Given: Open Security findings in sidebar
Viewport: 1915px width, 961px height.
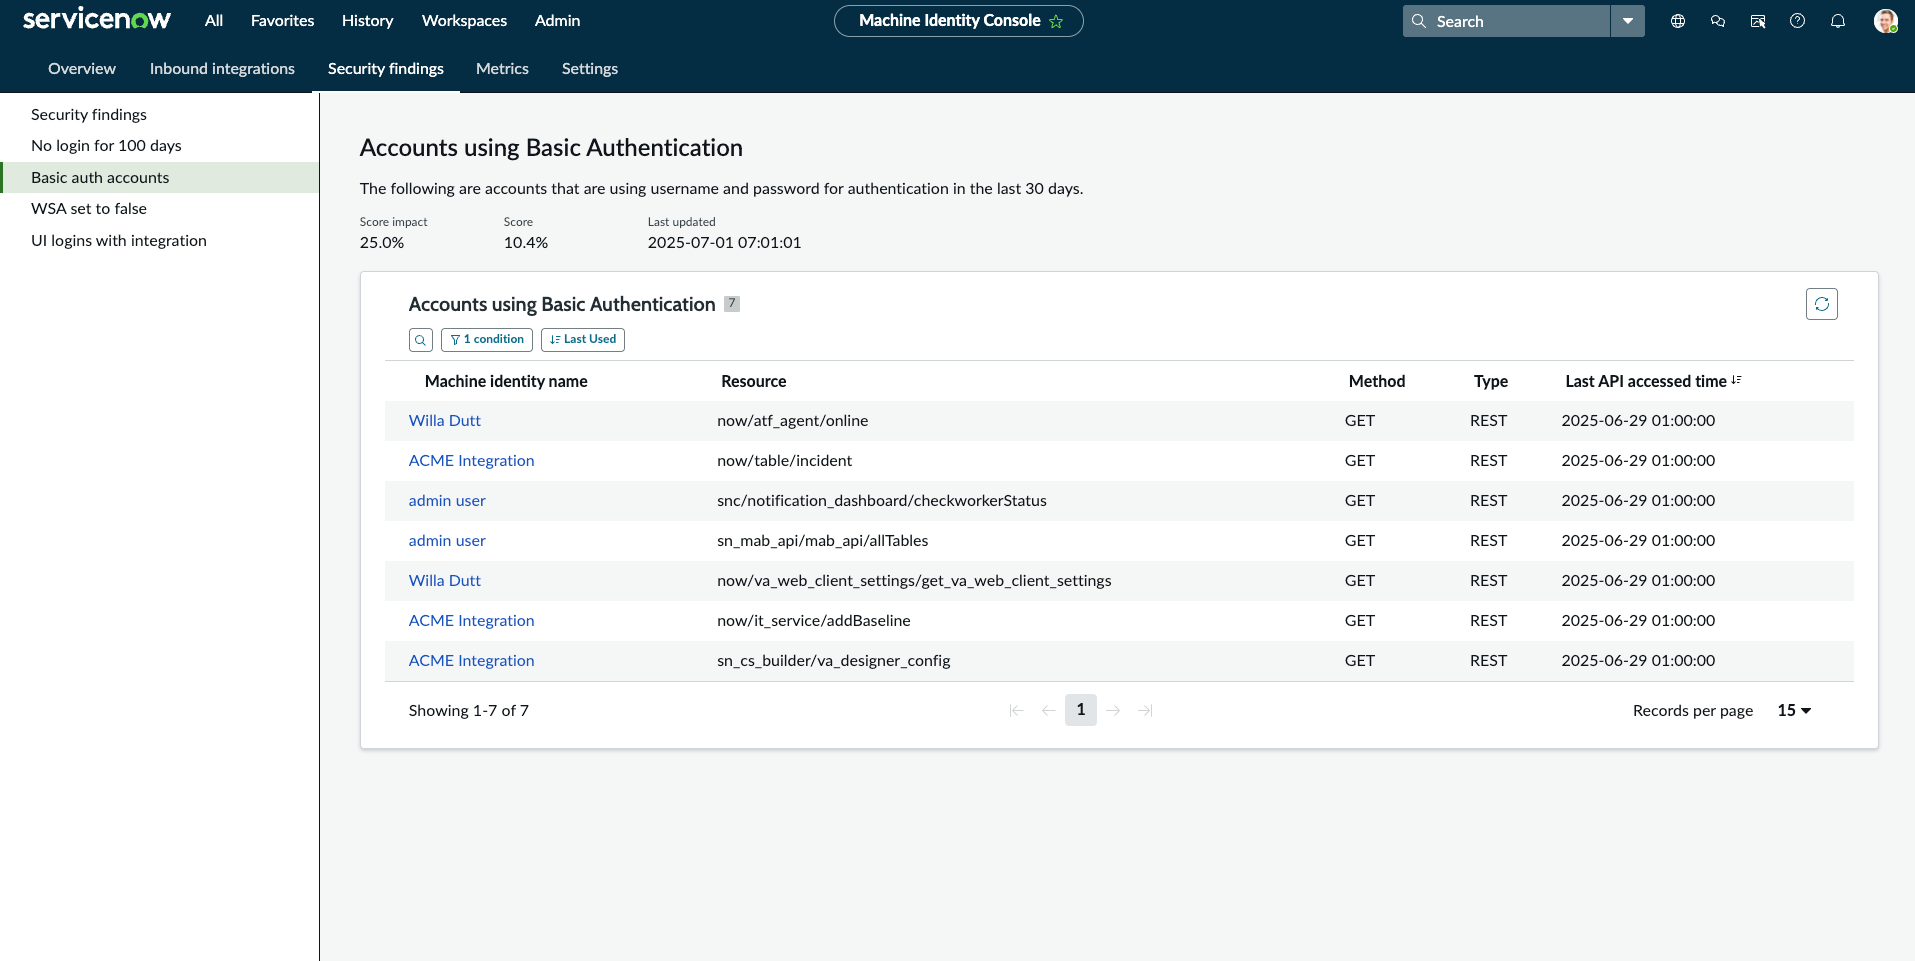Looking at the screenshot, I should (160, 114).
